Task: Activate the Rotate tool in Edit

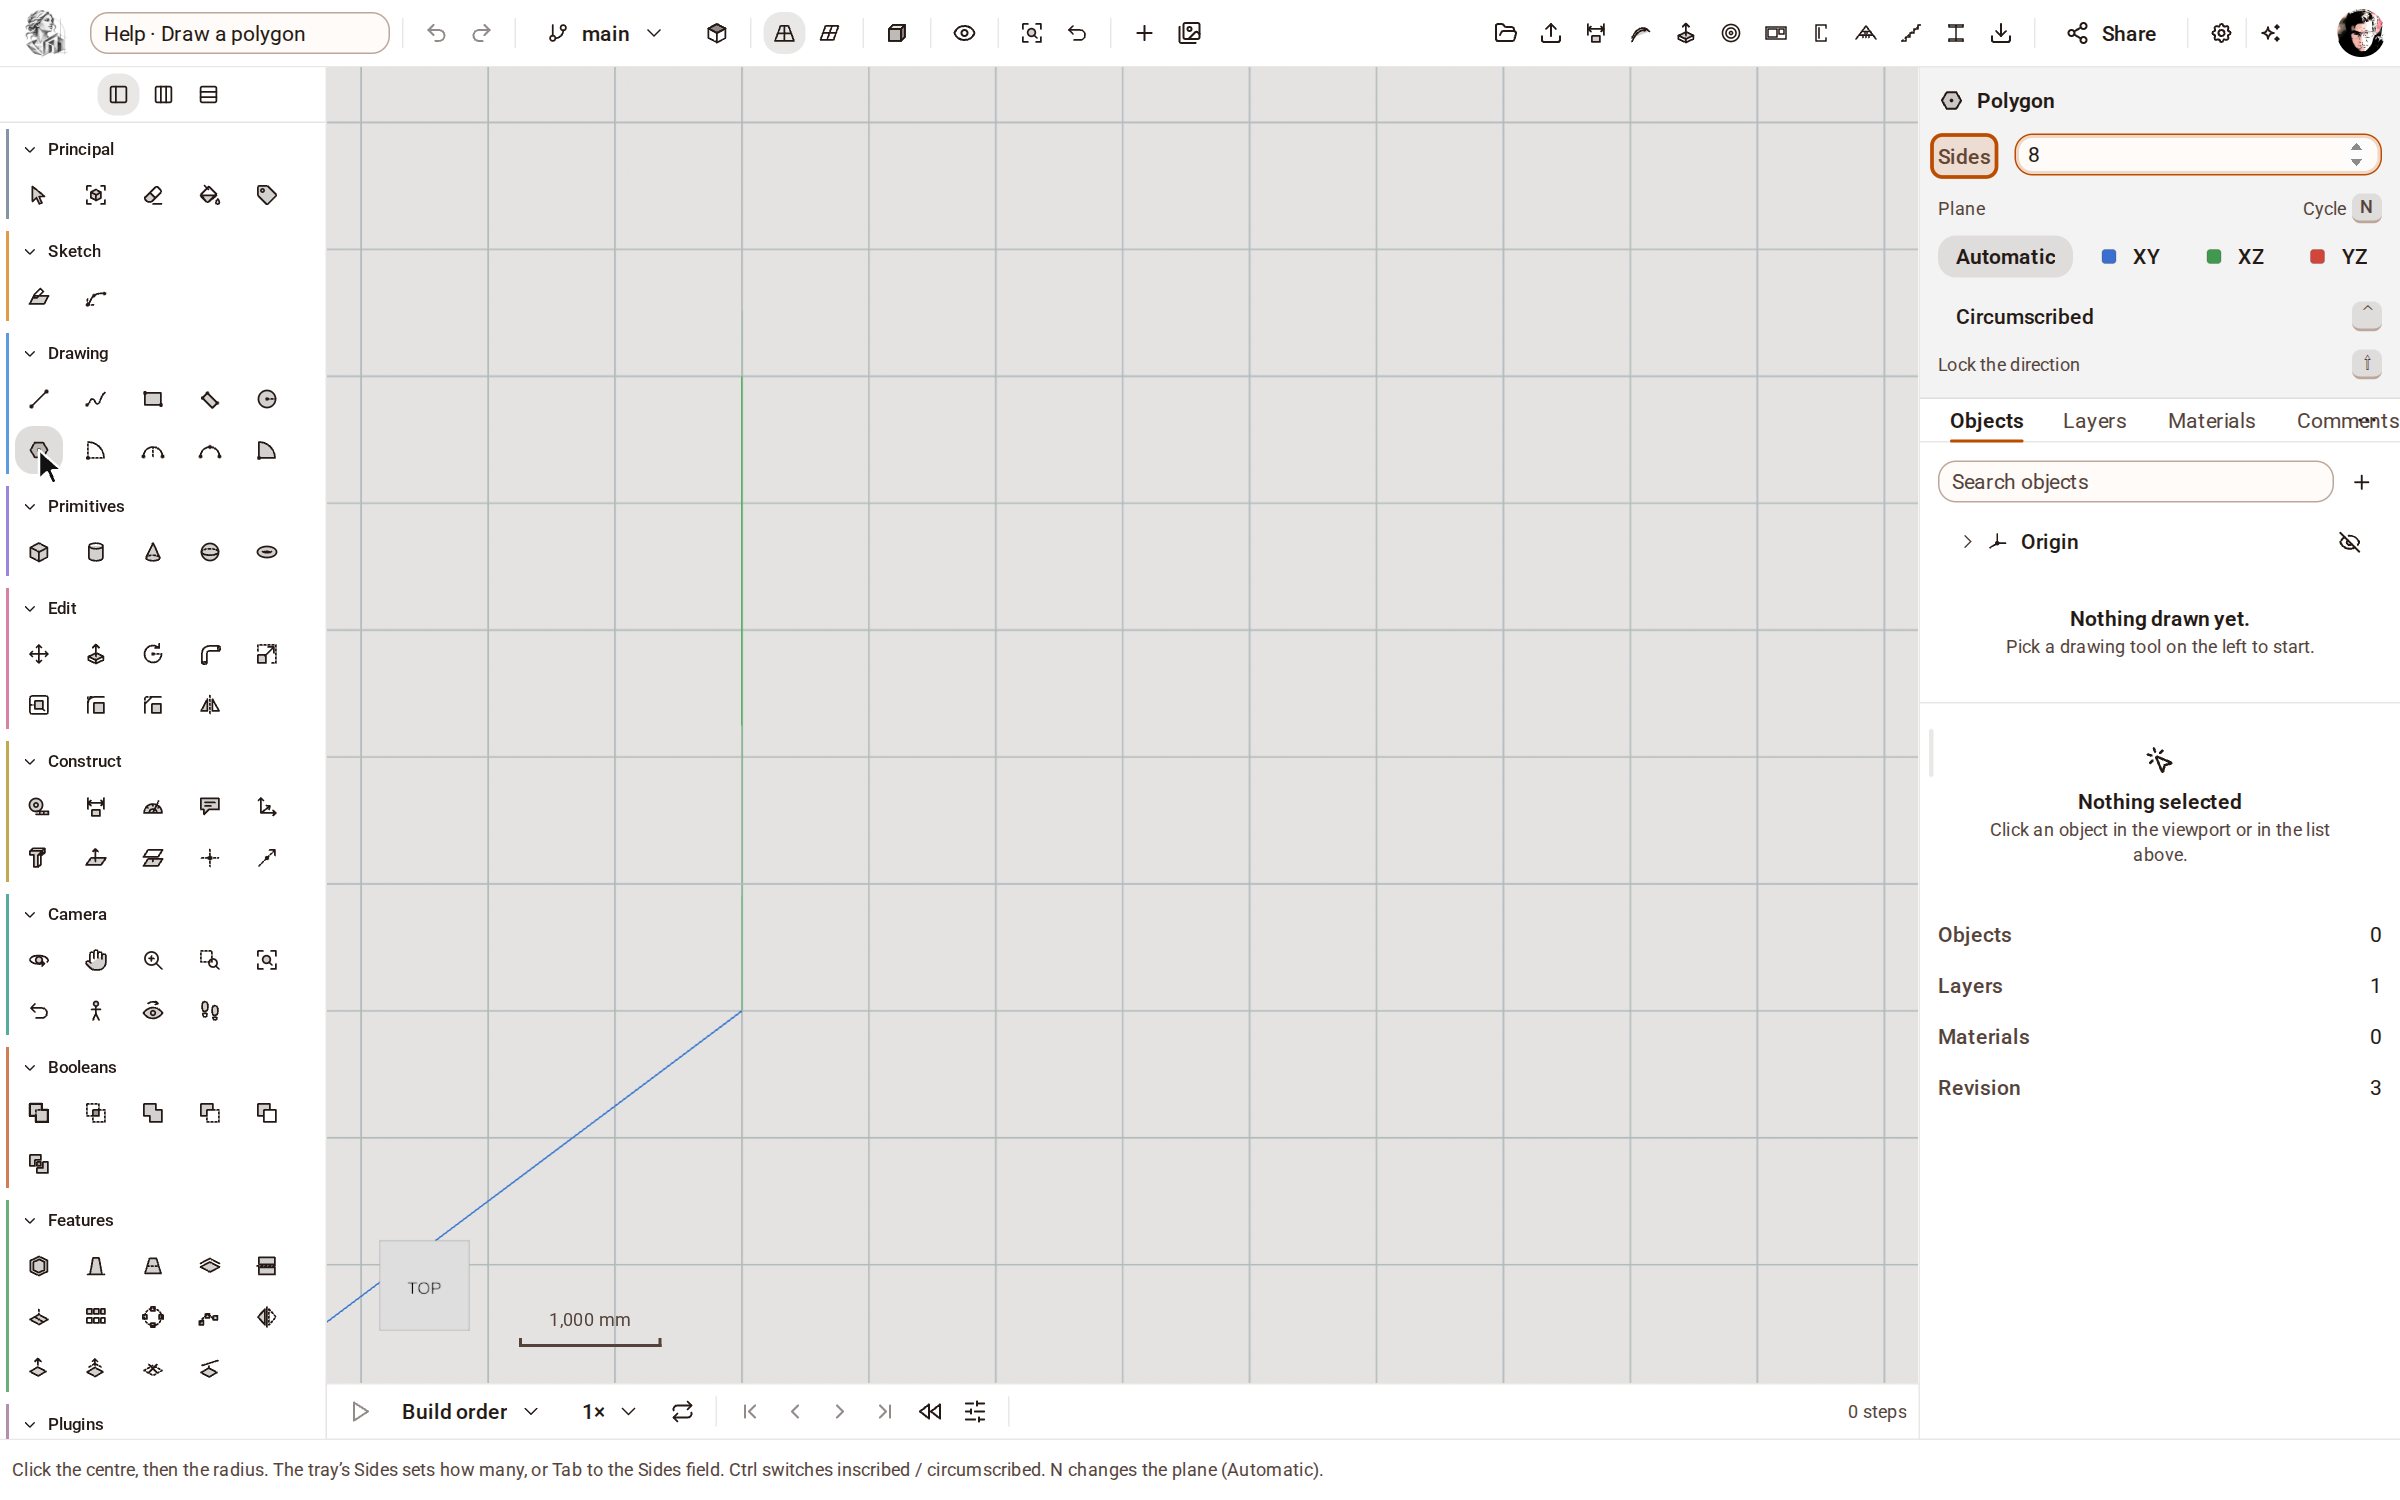Action: tap(153, 654)
